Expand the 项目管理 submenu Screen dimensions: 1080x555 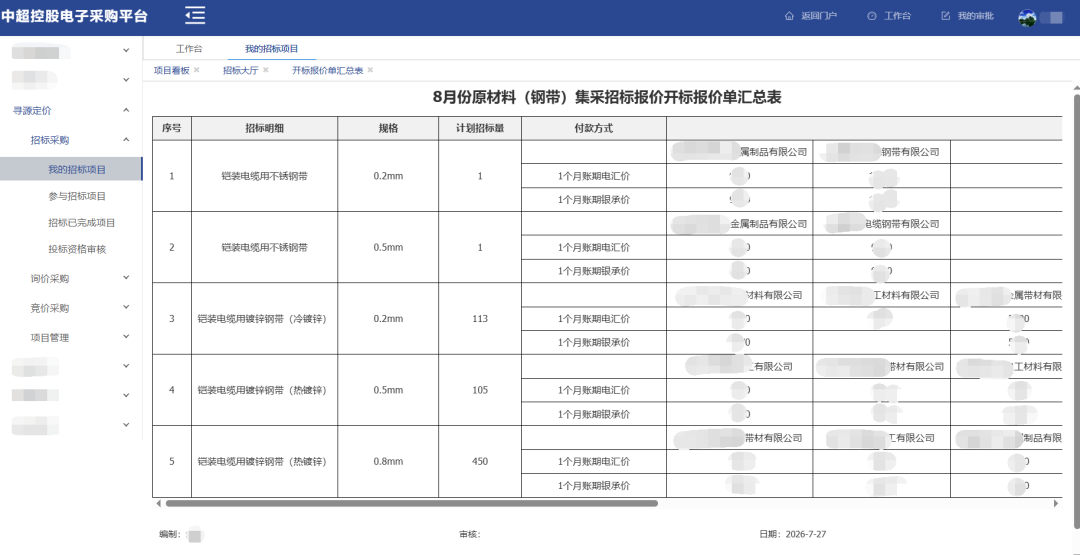coord(126,337)
